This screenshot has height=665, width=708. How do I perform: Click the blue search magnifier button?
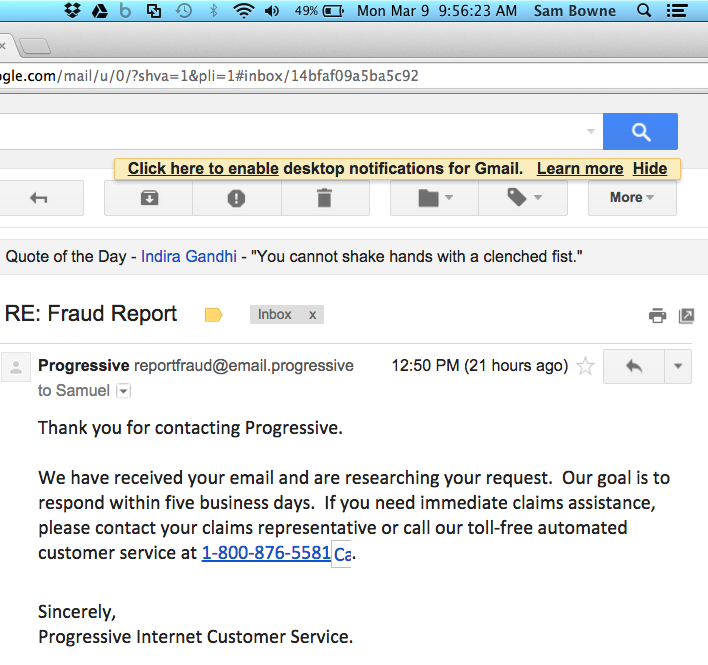641,131
